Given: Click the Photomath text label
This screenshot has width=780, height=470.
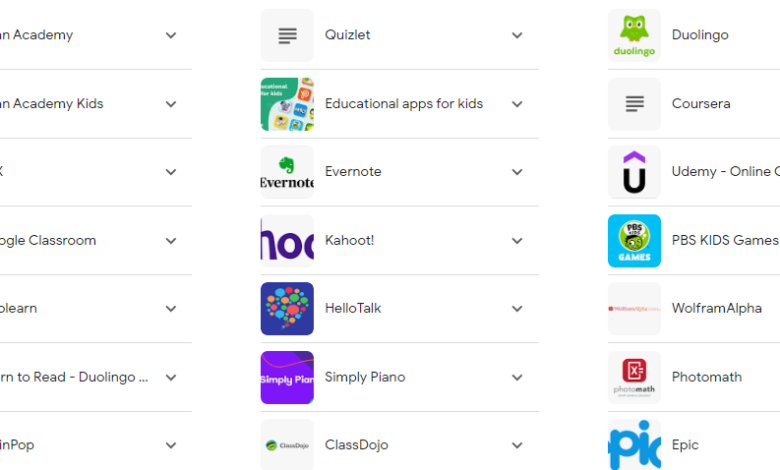Looking at the screenshot, I should pyautogui.click(x=707, y=378).
